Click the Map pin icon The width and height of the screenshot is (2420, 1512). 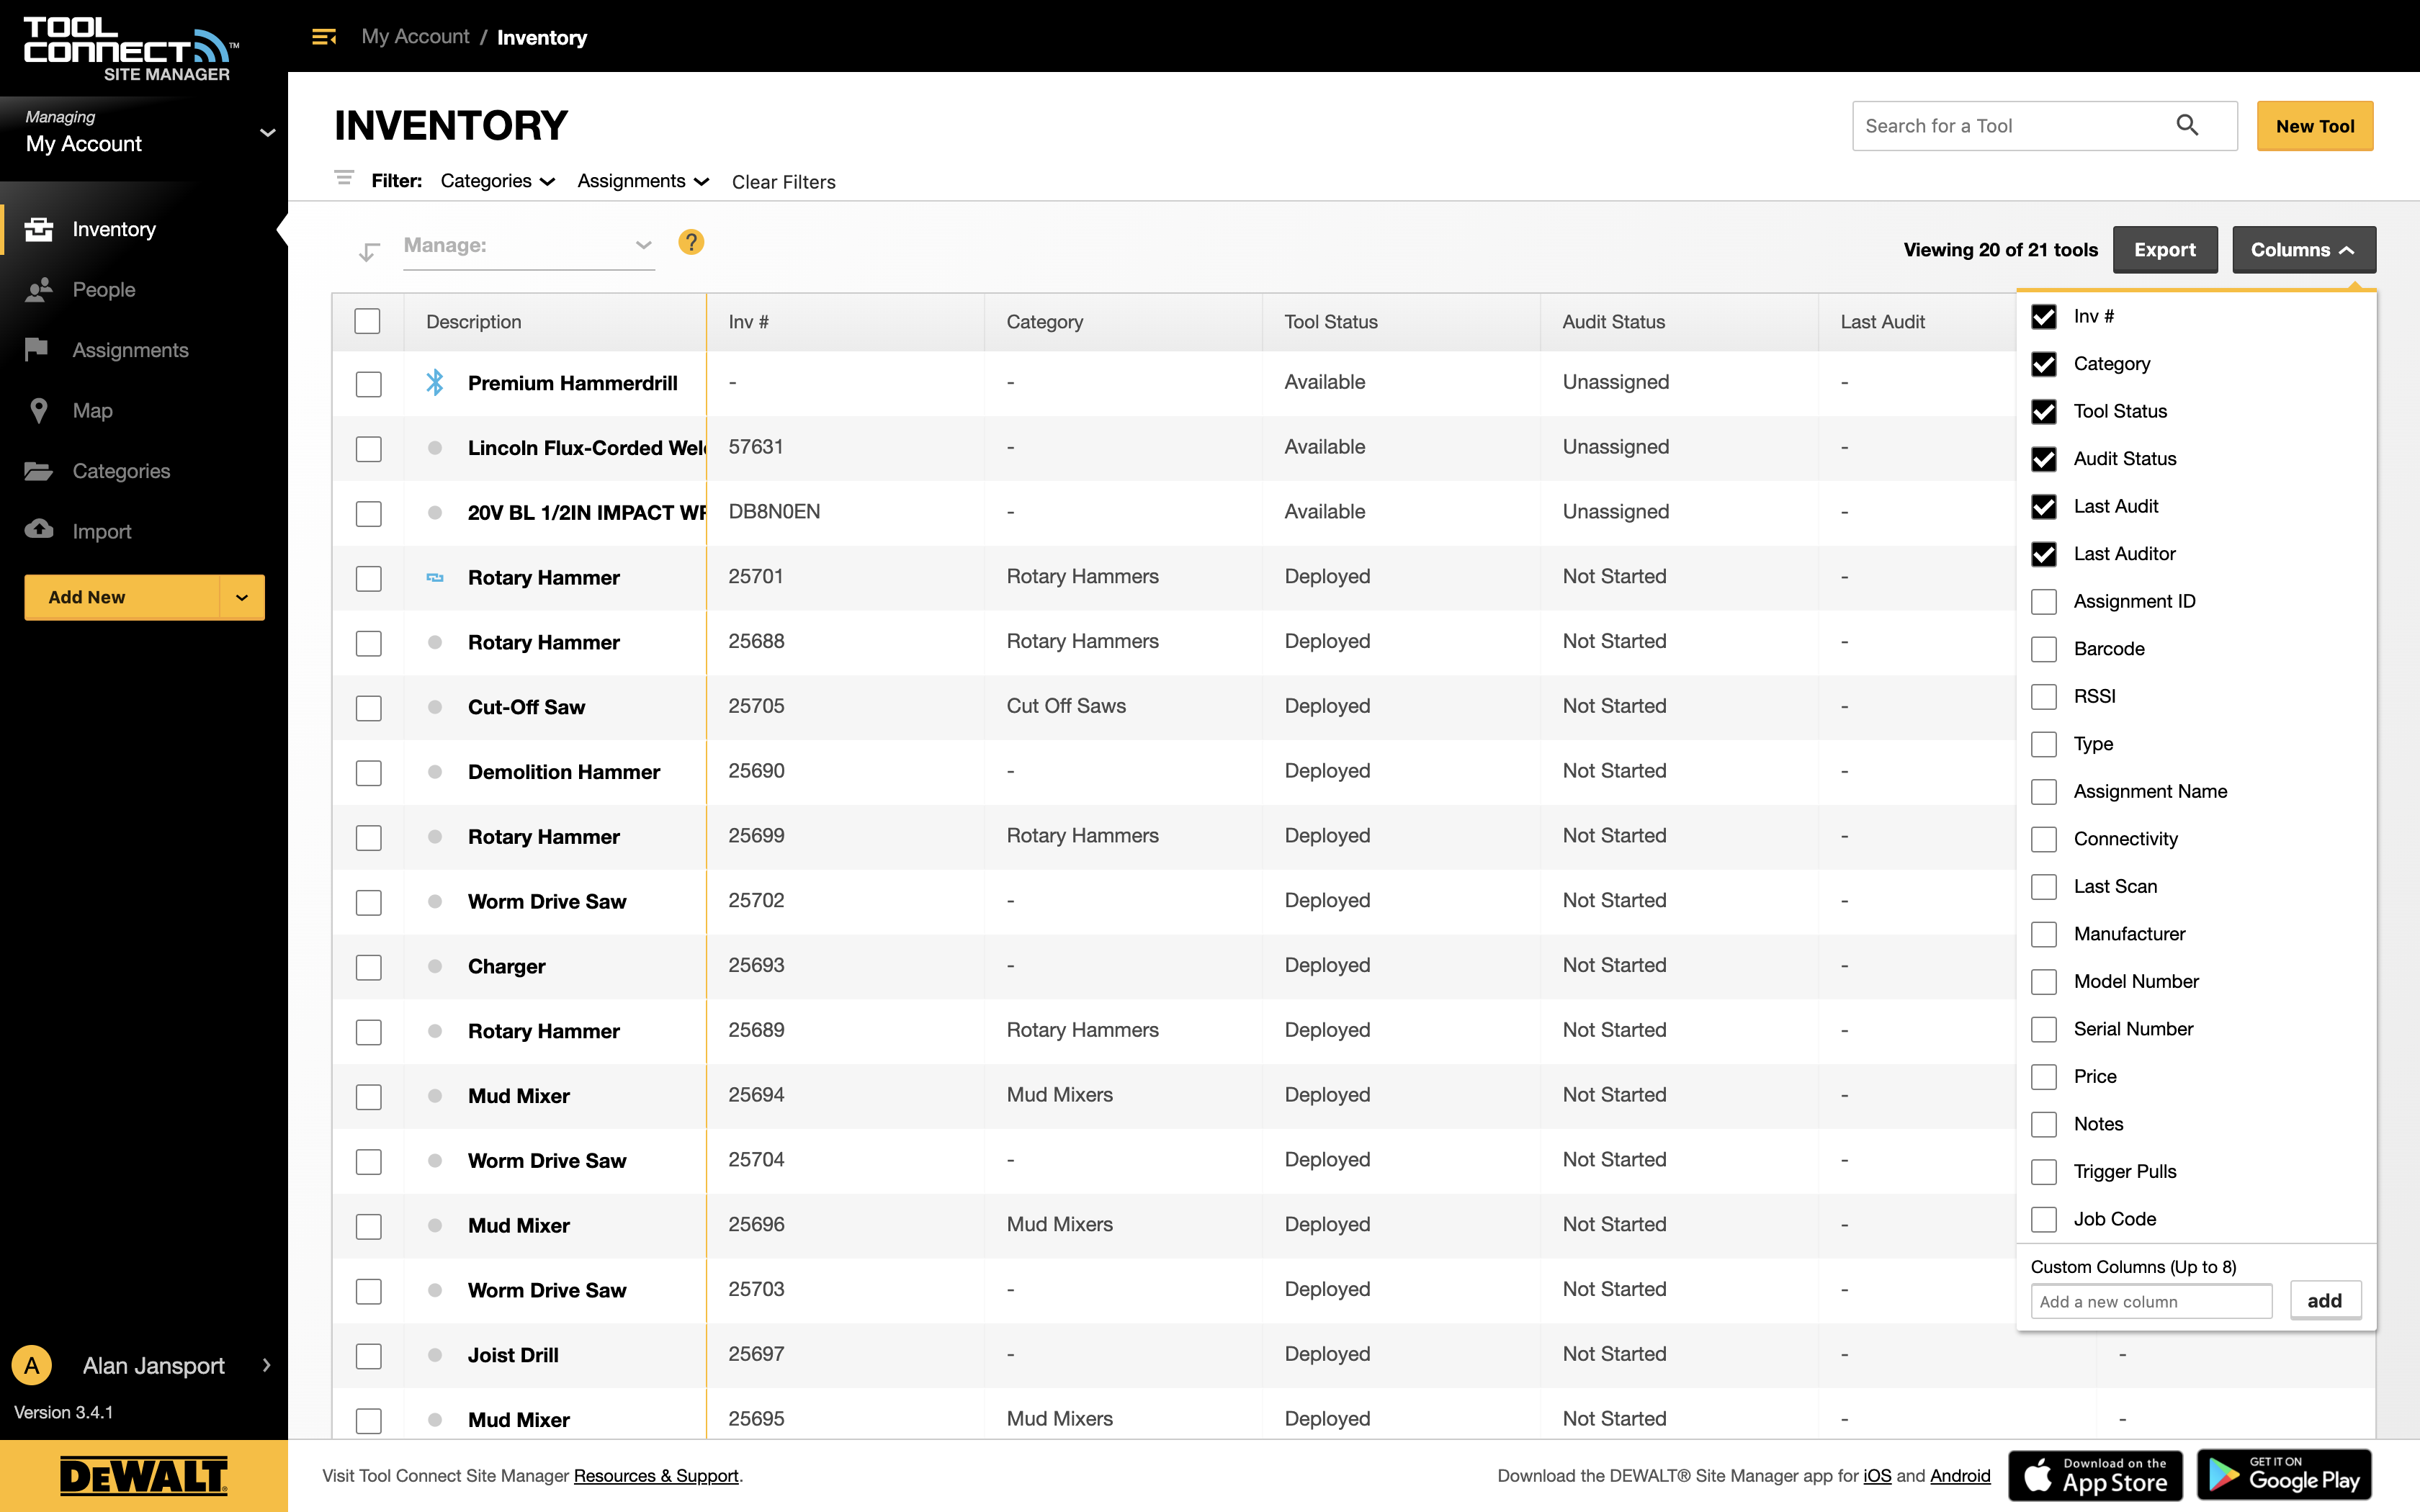[x=39, y=410]
